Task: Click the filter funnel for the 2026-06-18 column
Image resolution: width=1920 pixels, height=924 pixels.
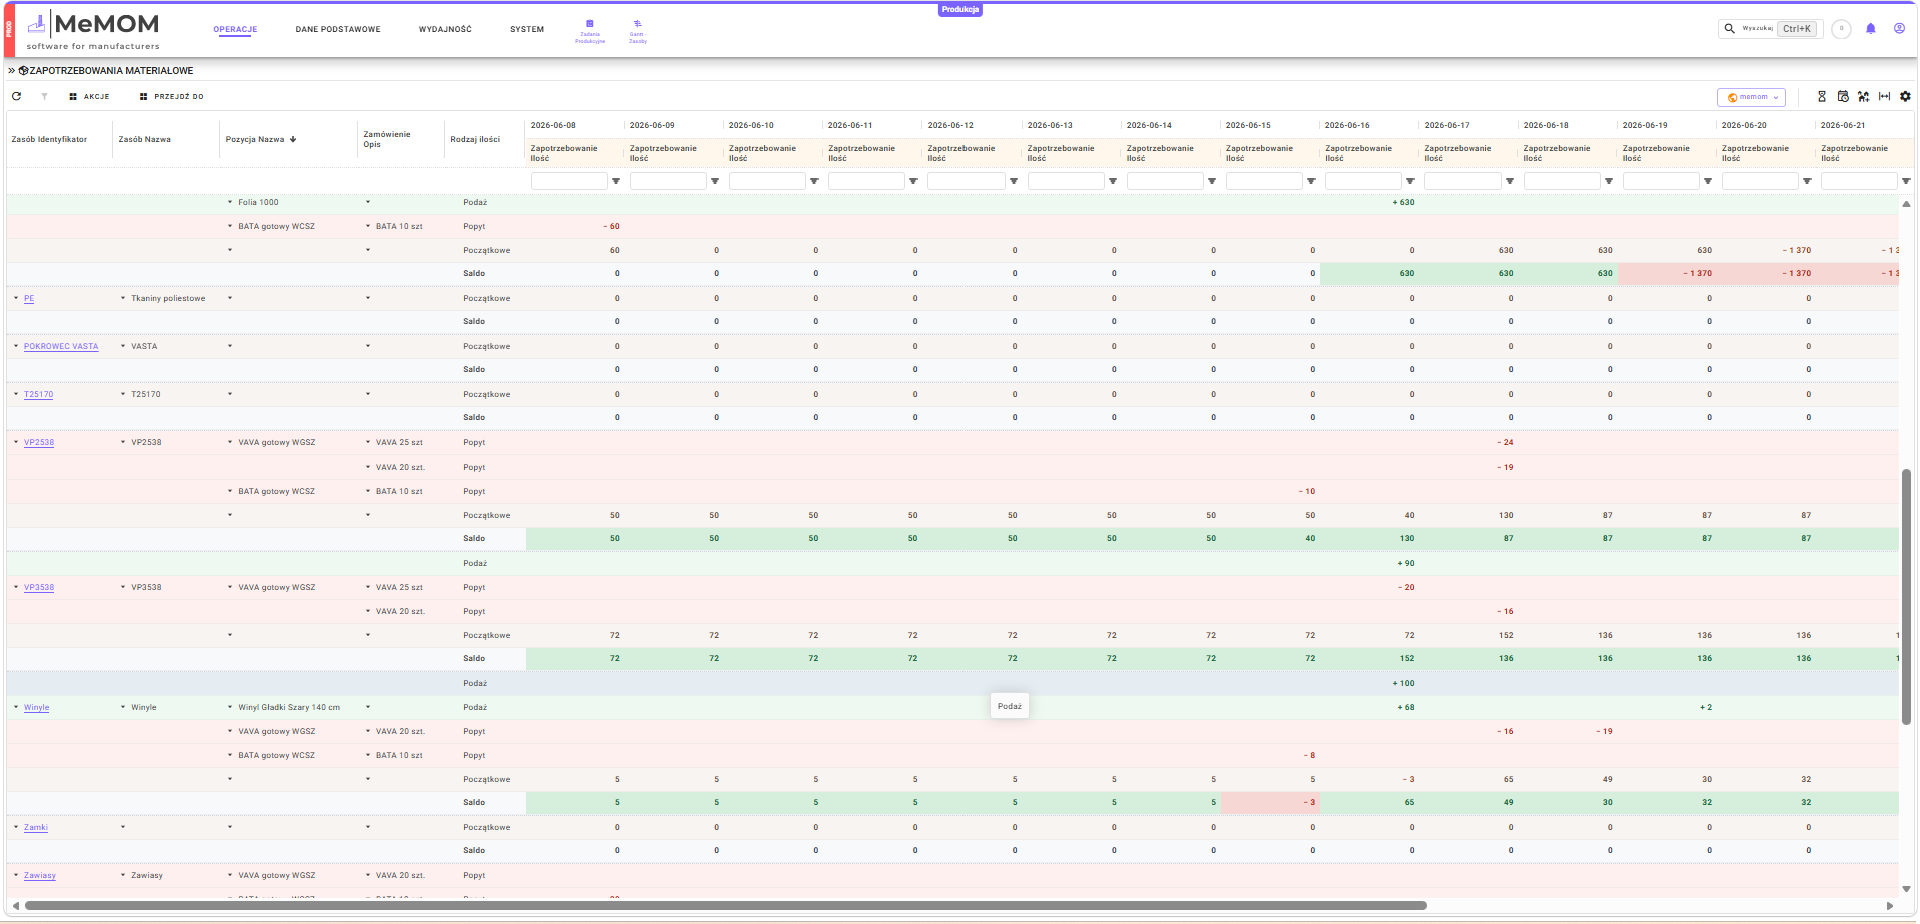Action: (1609, 181)
